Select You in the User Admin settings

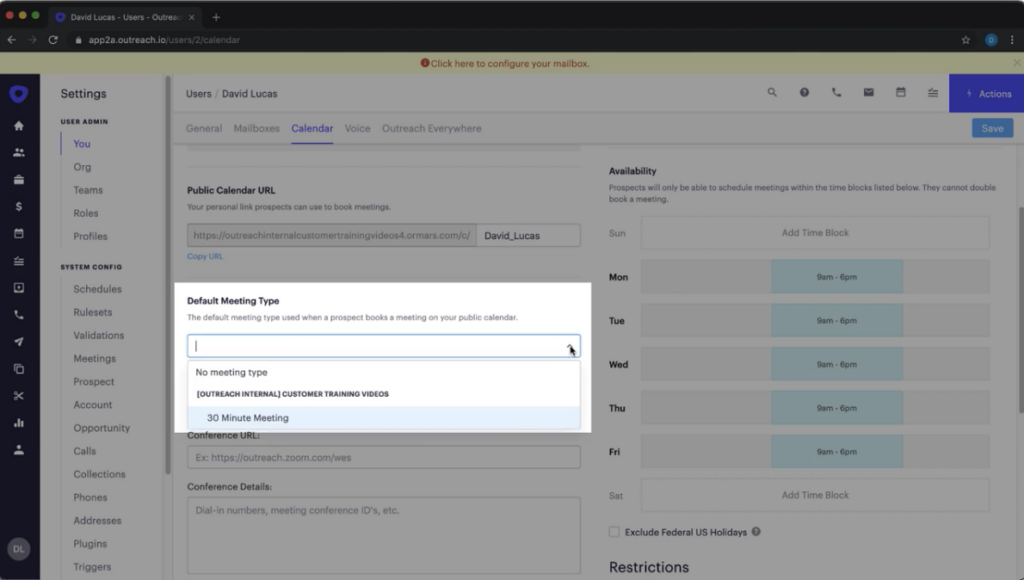(82, 144)
